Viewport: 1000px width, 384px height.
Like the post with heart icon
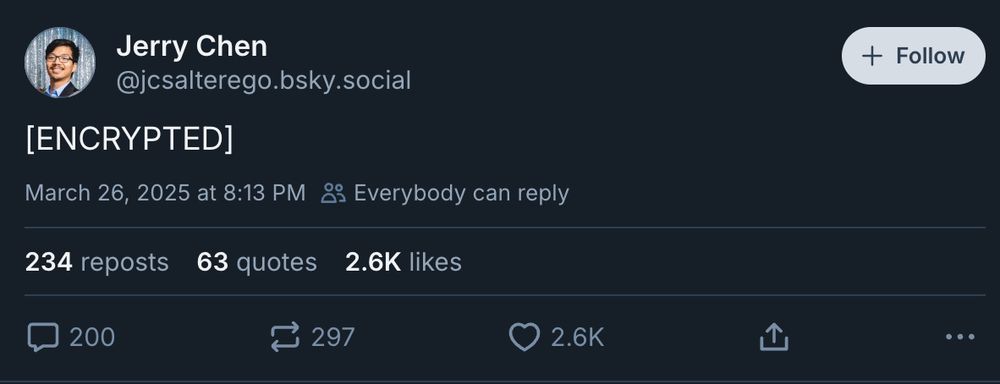524,337
